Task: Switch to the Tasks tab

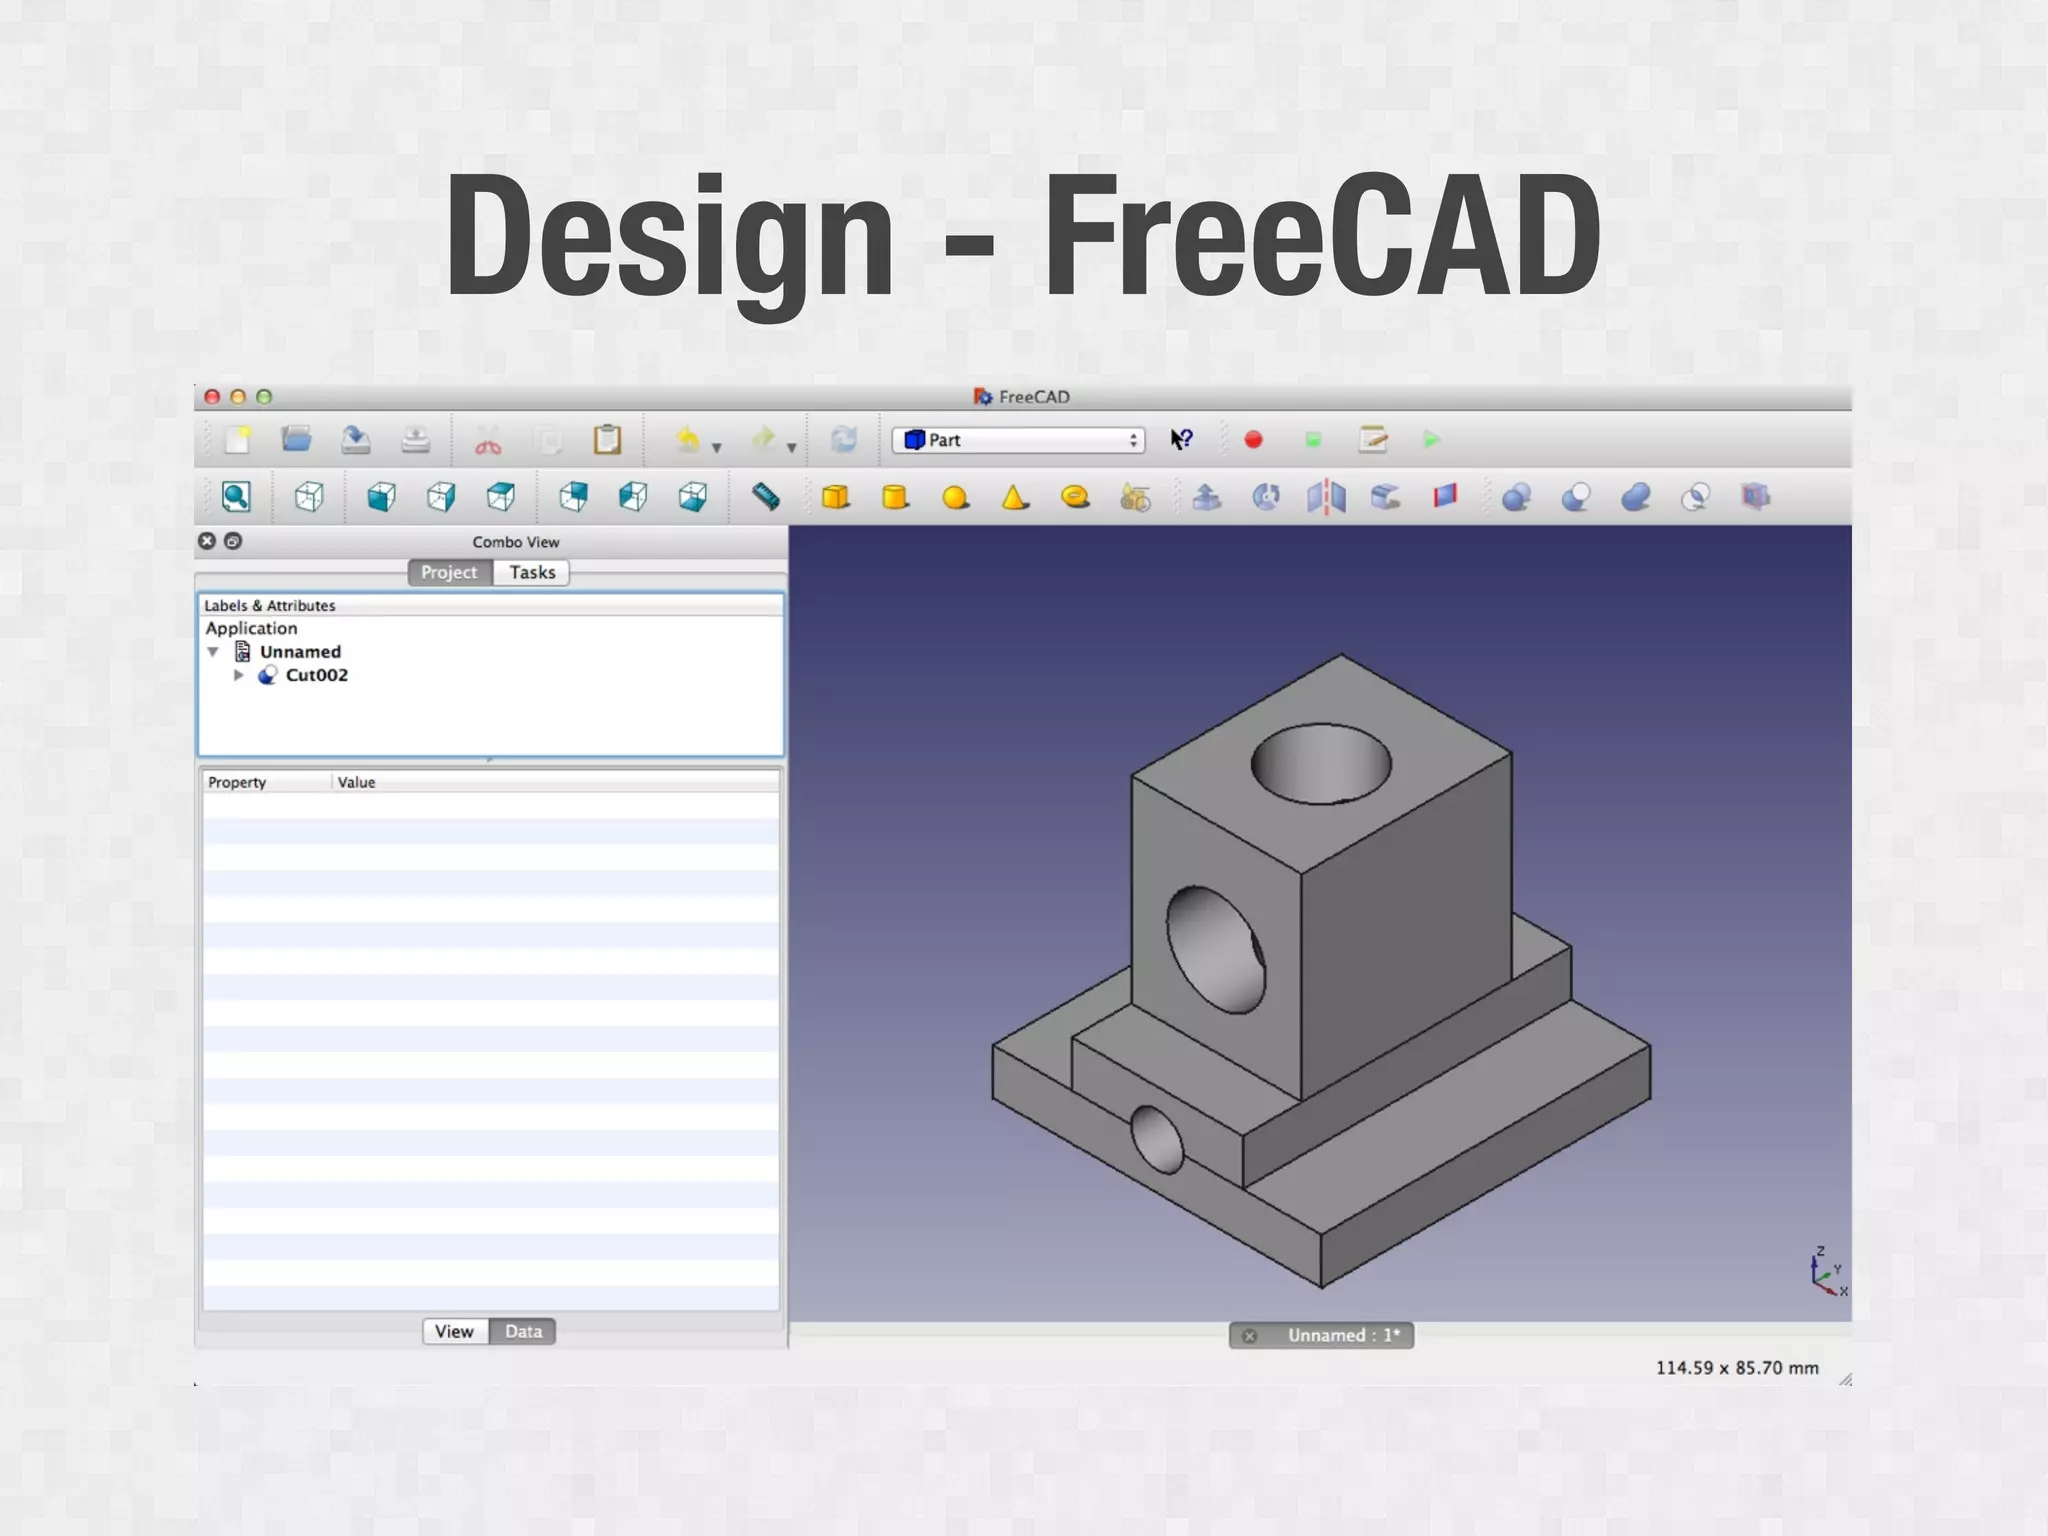Action: (x=532, y=572)
